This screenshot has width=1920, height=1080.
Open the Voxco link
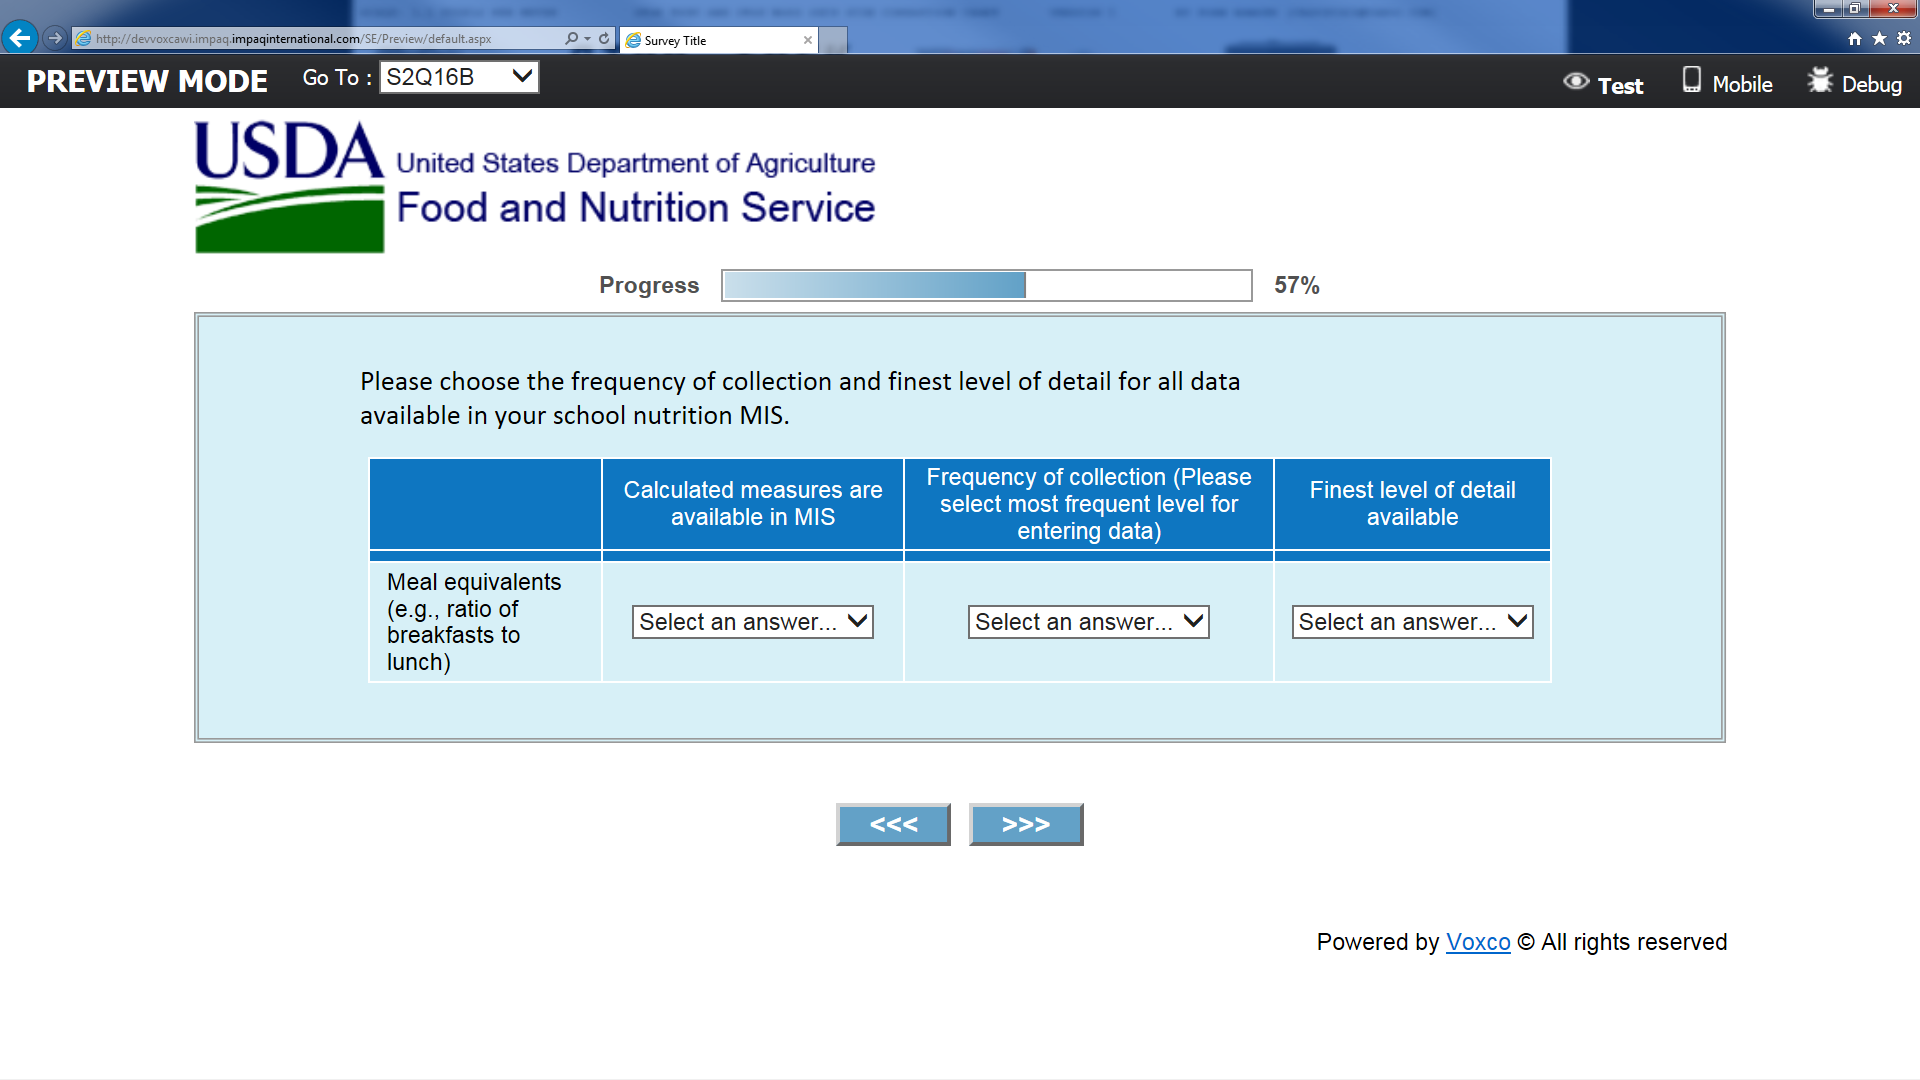tap(1478, 942)
